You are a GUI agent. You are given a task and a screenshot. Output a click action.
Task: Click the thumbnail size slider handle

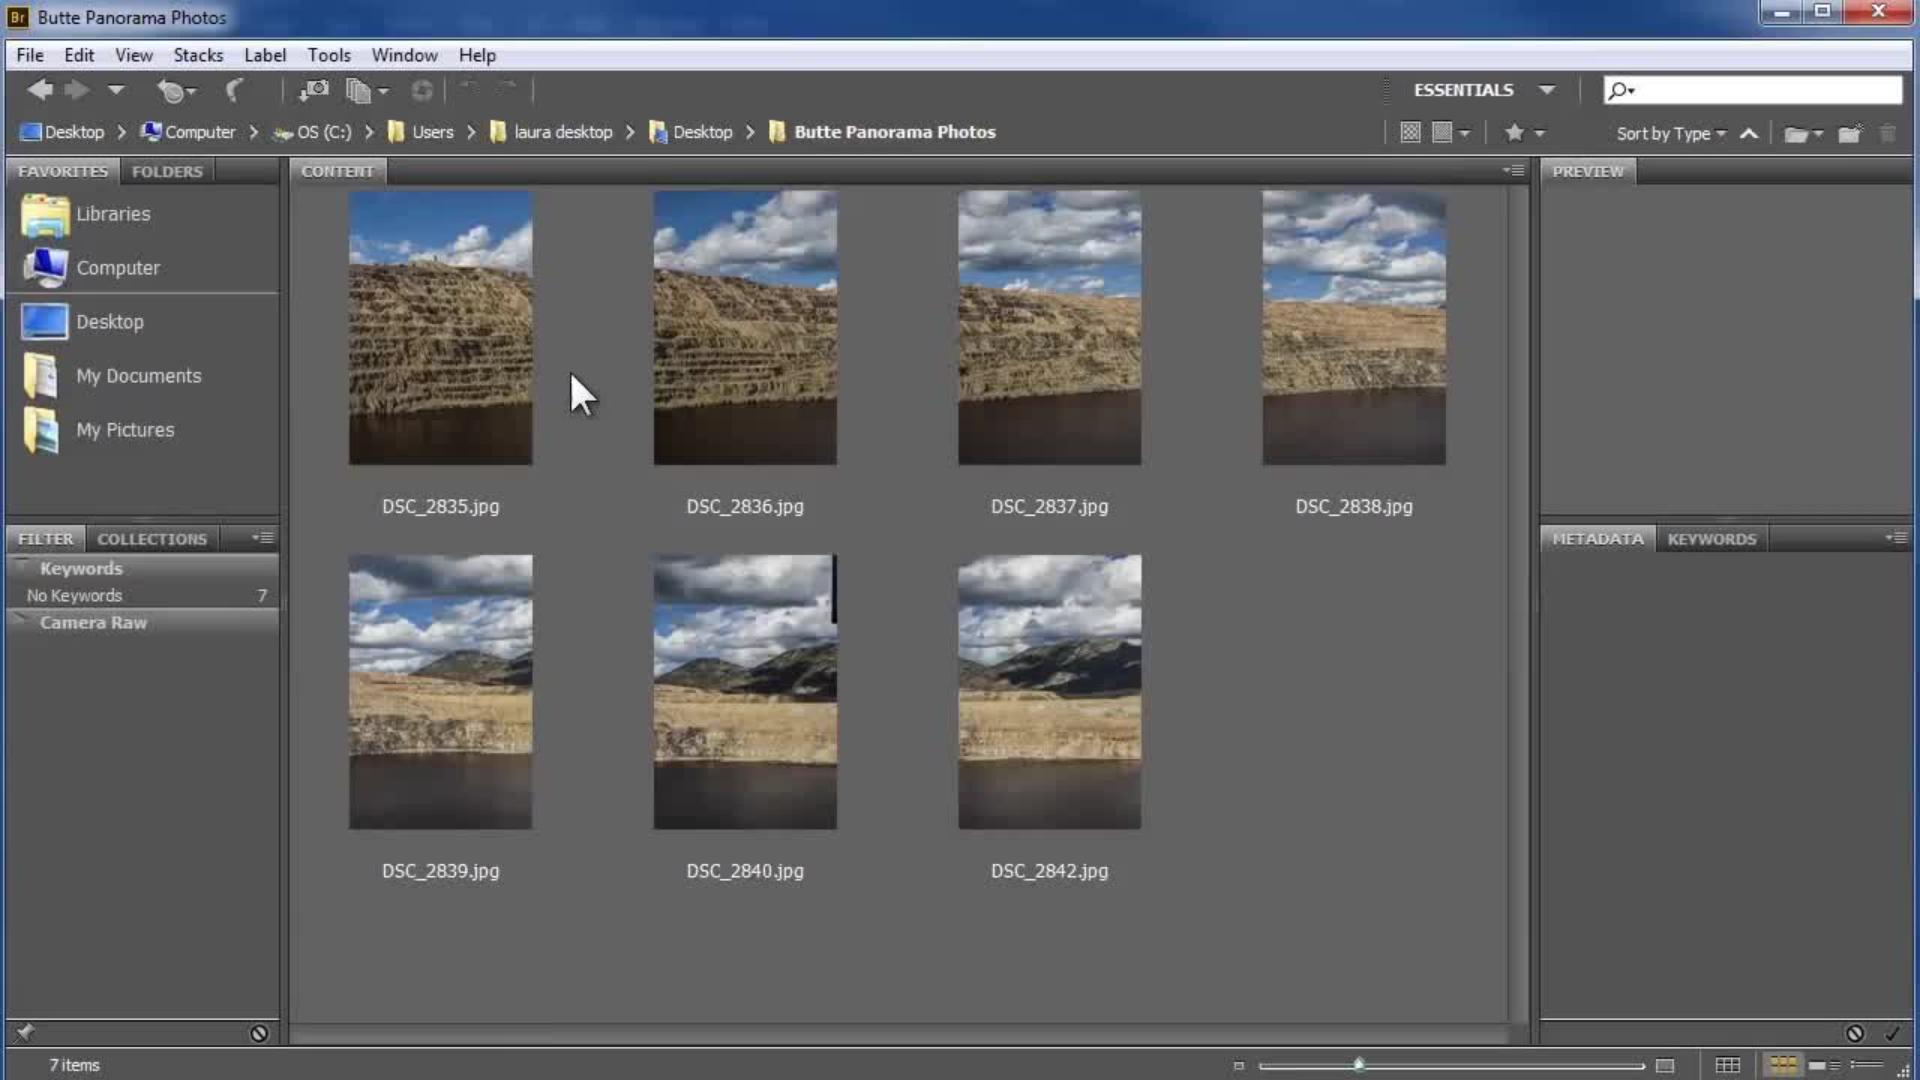(x=1358, y=1065)
